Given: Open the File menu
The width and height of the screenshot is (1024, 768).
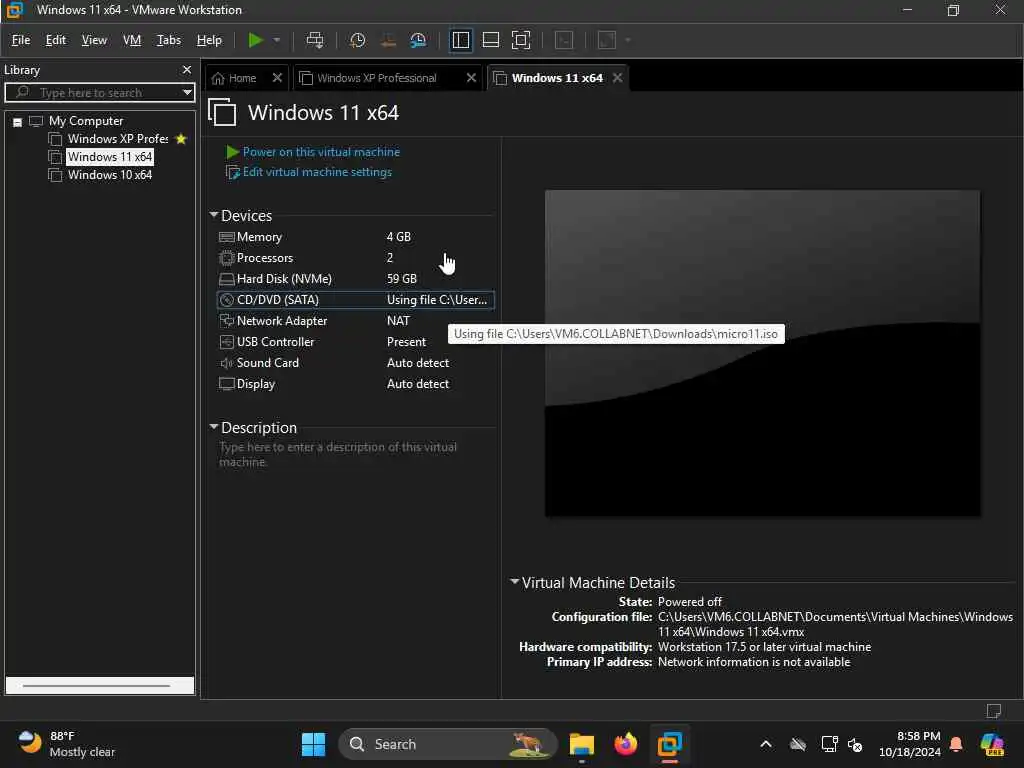Looking at the screenshot, I should [21, 40].
